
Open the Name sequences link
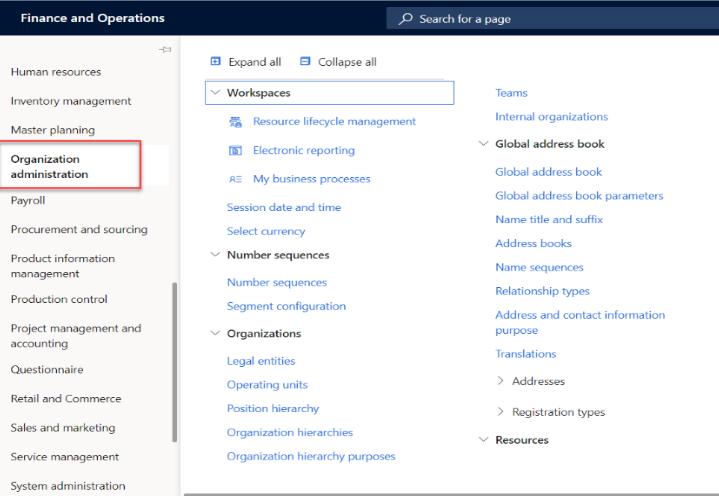tap(539, 267)
